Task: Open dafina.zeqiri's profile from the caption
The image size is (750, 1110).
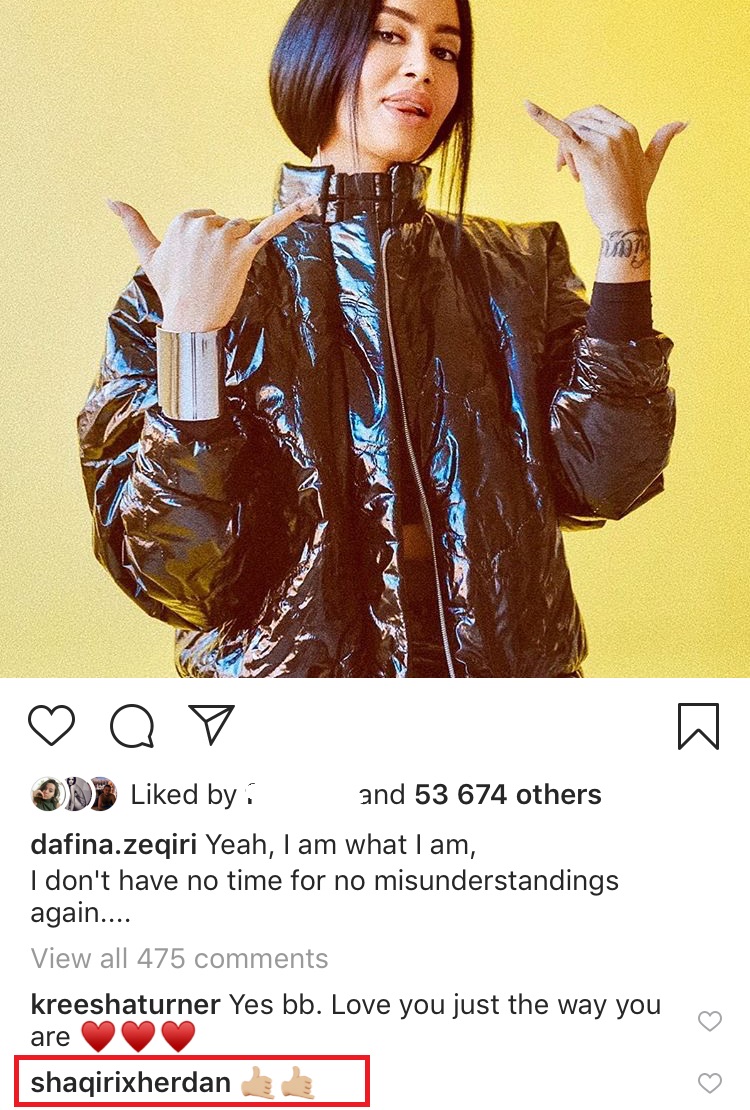Action: coord(113,845)
